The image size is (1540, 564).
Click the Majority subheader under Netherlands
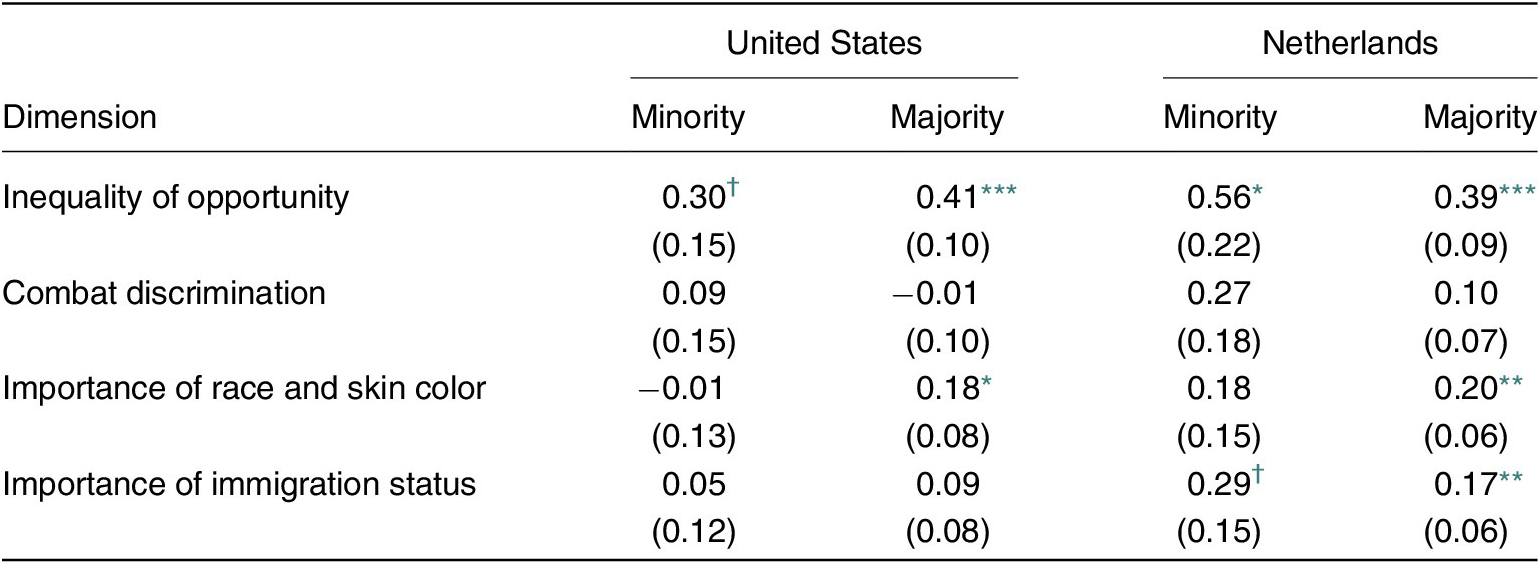tap(1480, 117)
